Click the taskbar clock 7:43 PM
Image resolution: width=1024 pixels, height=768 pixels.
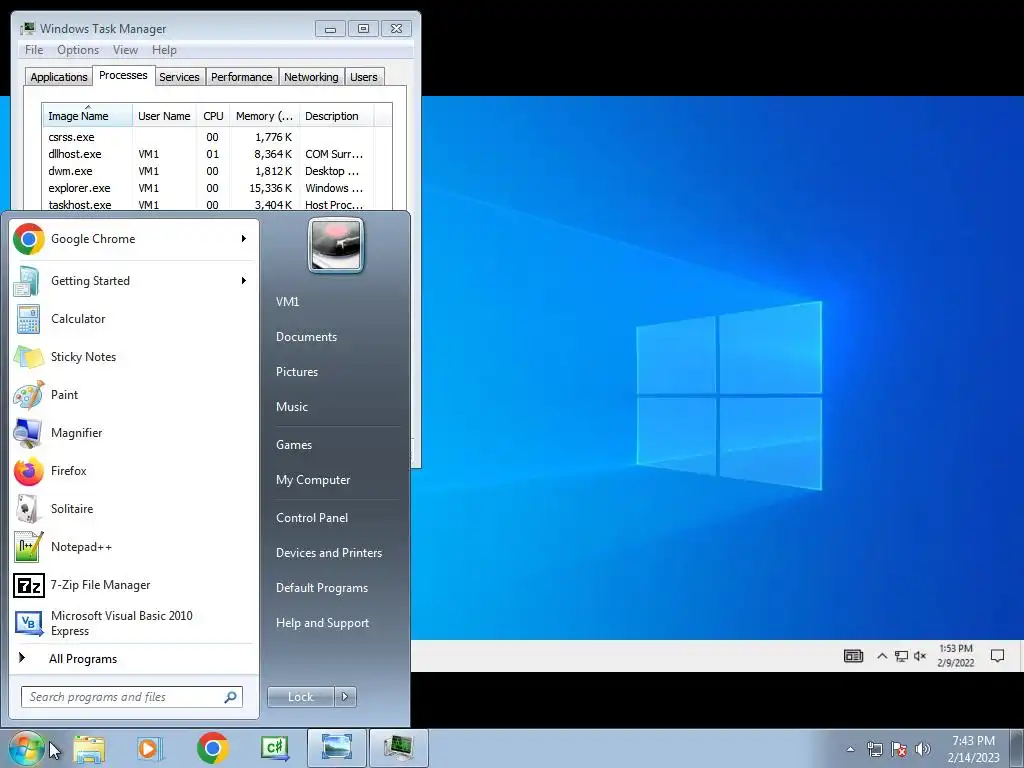click(973, 741)
